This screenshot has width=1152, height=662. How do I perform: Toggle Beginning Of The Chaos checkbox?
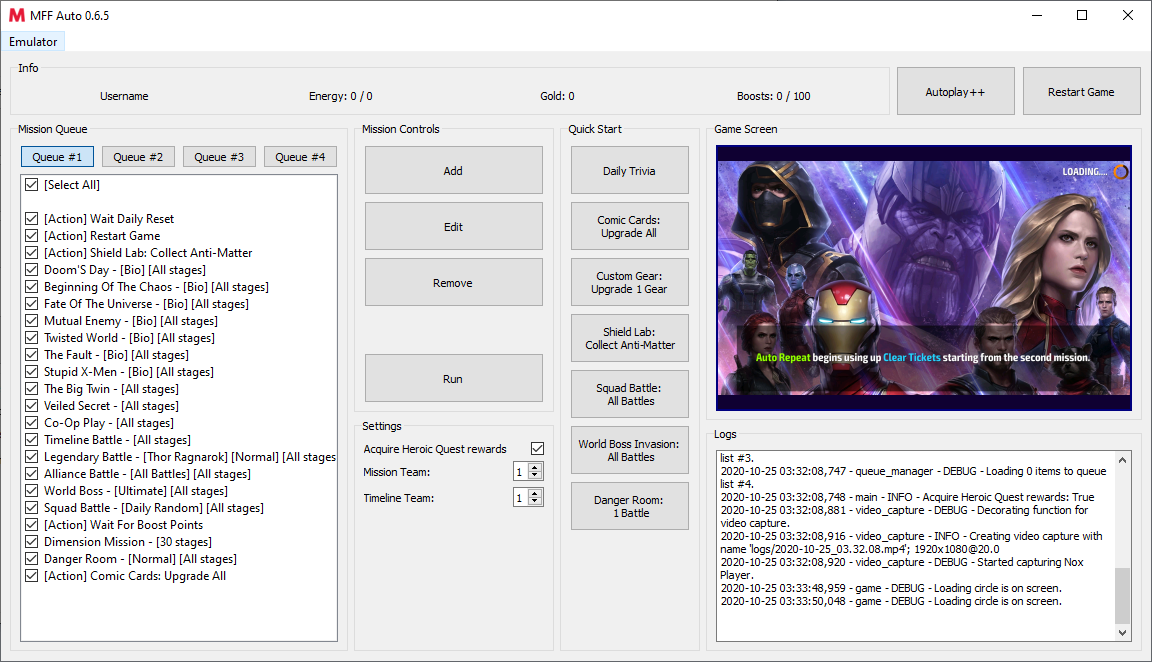32,287
